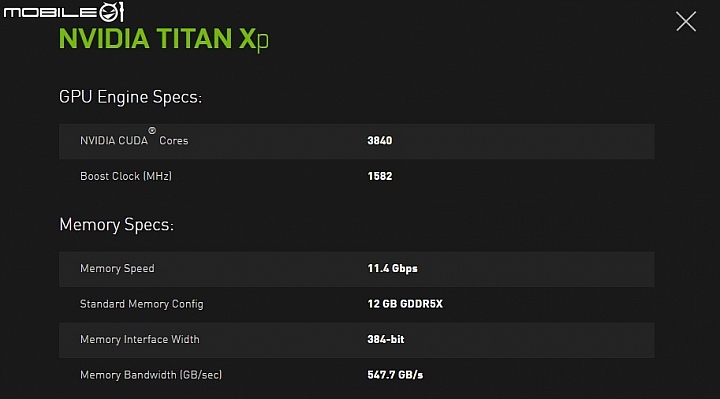This screenshot has width=720, height=399.
Task: Click the 12 GB GDDR5X value
Action: click(x=405, y=304)
